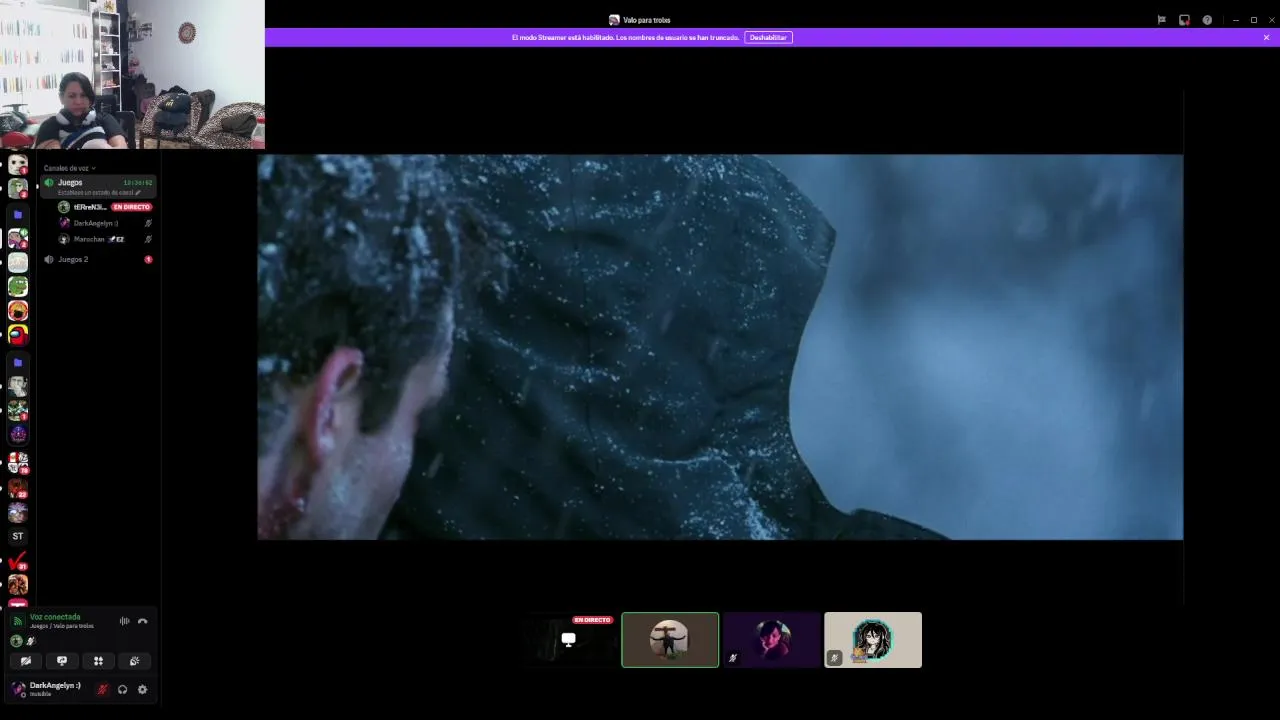Screen dimensions: 1280x720
Task: Disable streamer mode with the Deshabilitar button
Action: pos(768,37)
